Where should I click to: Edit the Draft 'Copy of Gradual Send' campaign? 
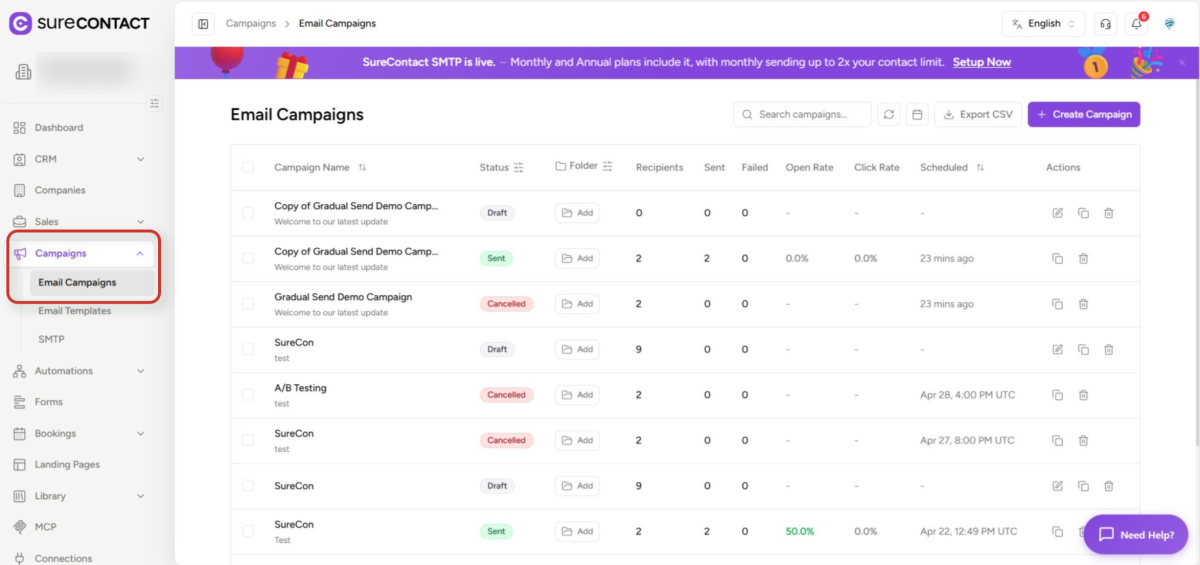tap(1057, 213)
